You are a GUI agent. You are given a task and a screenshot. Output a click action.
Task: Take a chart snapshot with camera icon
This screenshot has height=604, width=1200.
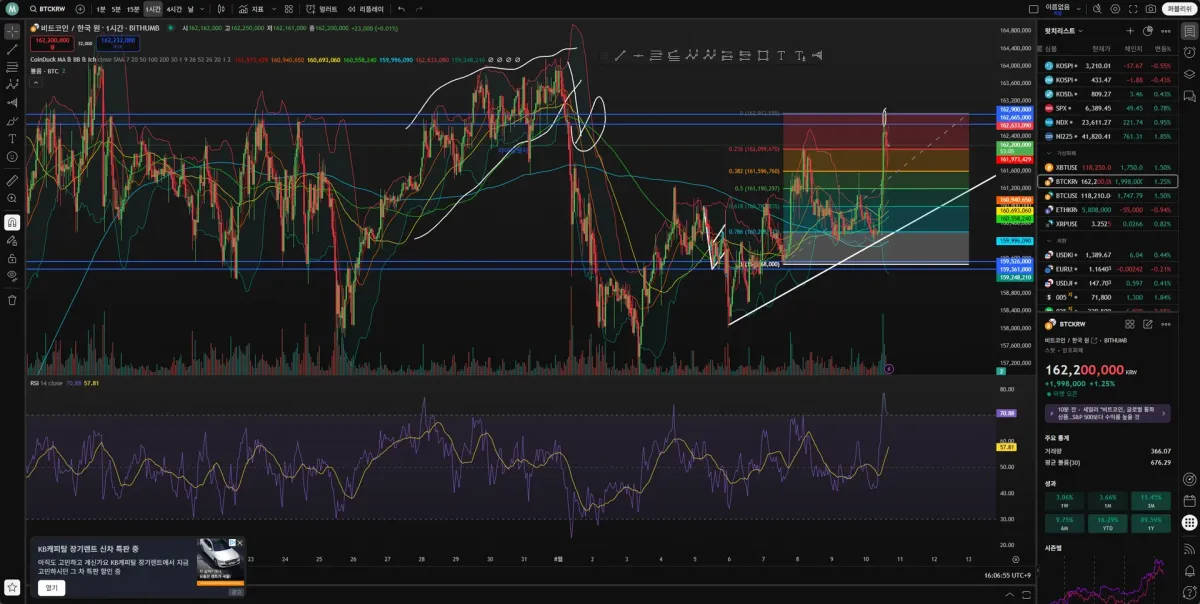point(1151,9)
